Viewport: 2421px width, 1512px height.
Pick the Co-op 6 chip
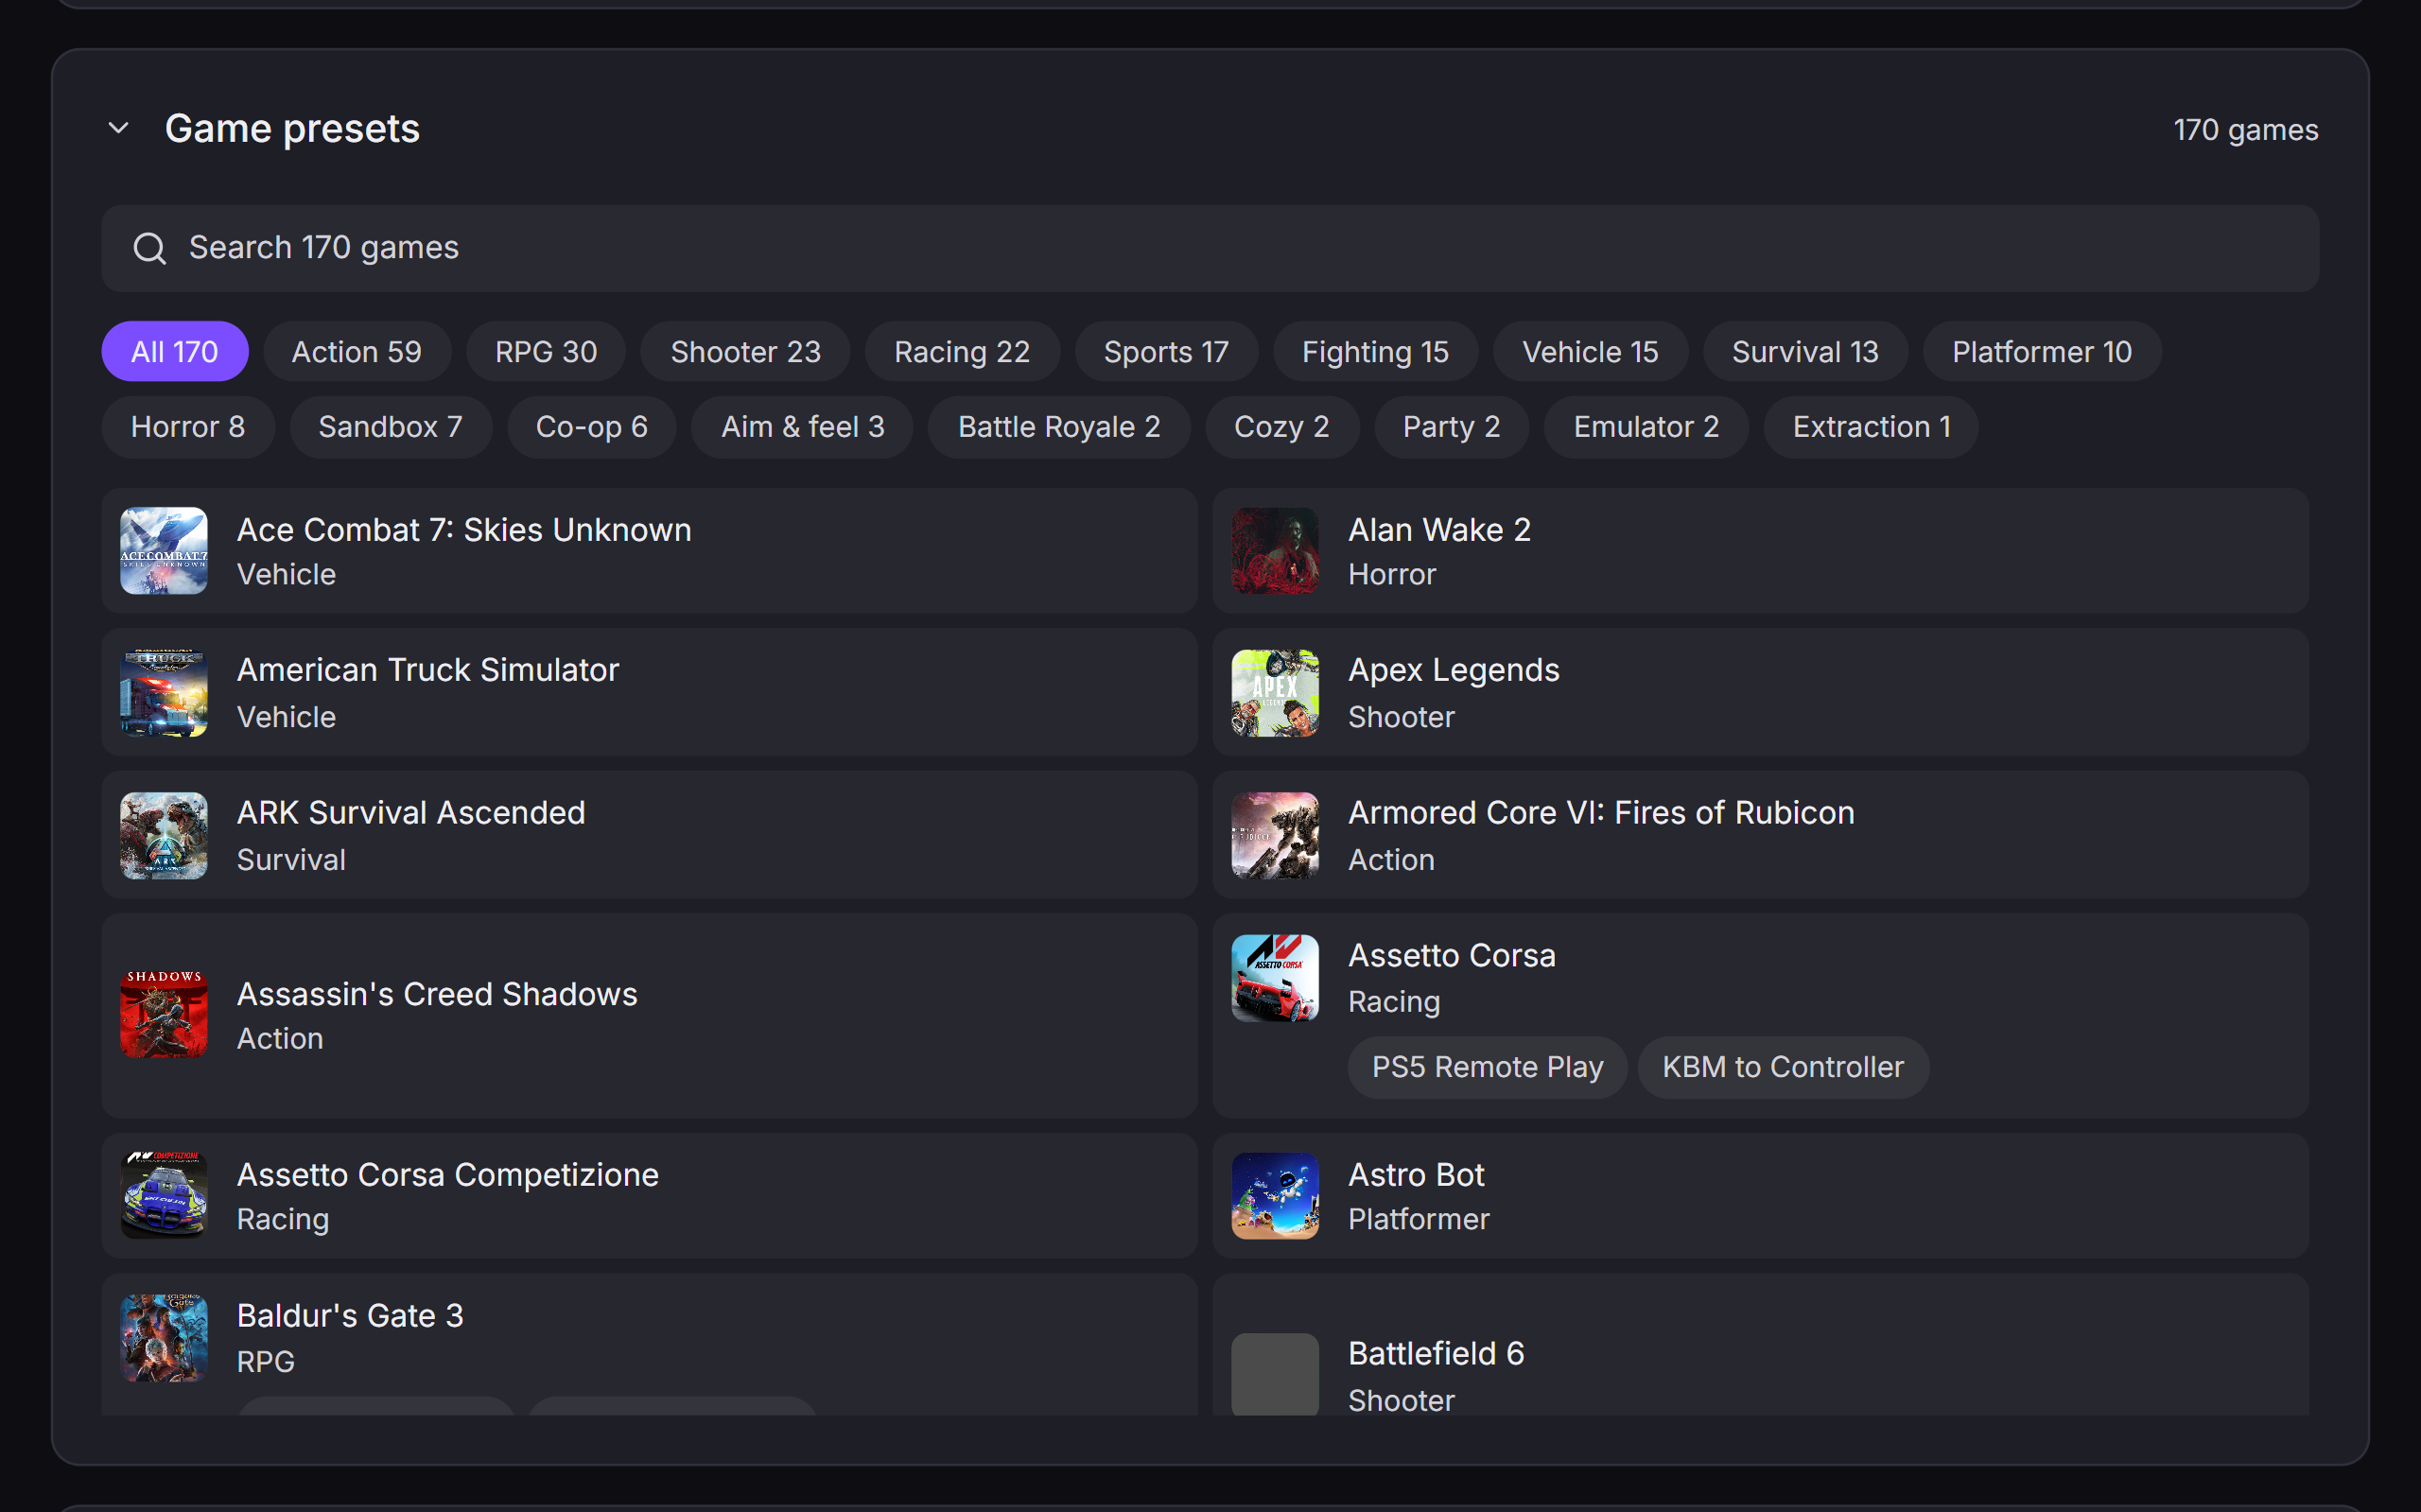pyautogui.click(x=592, y=427)
